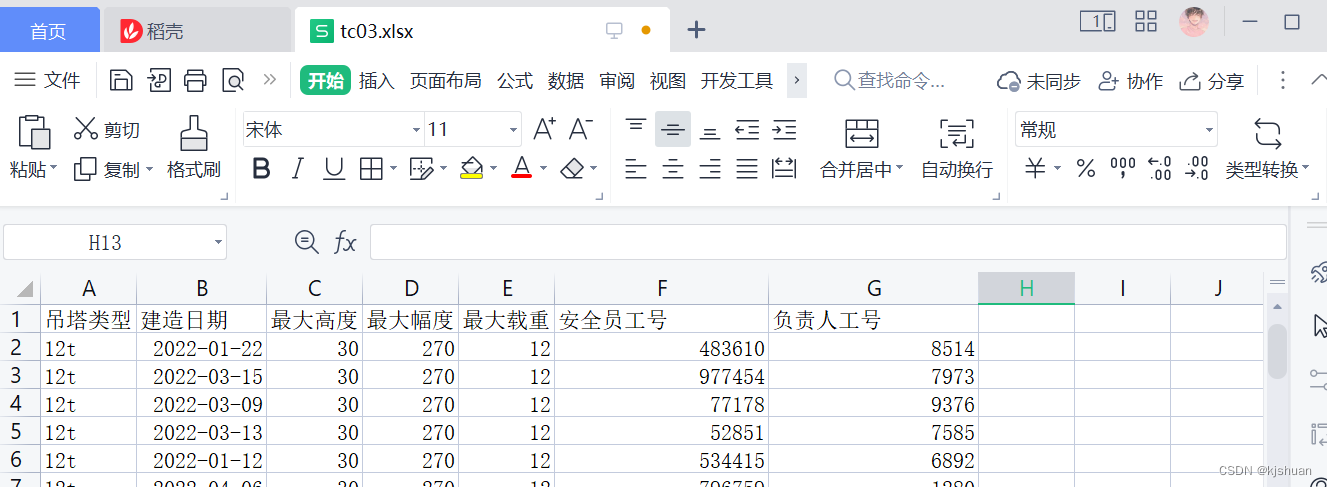Switch to the 插入 ribbon tab
Image resolution: width=1327 pixels, height=487 pixels.
point(377,81)
